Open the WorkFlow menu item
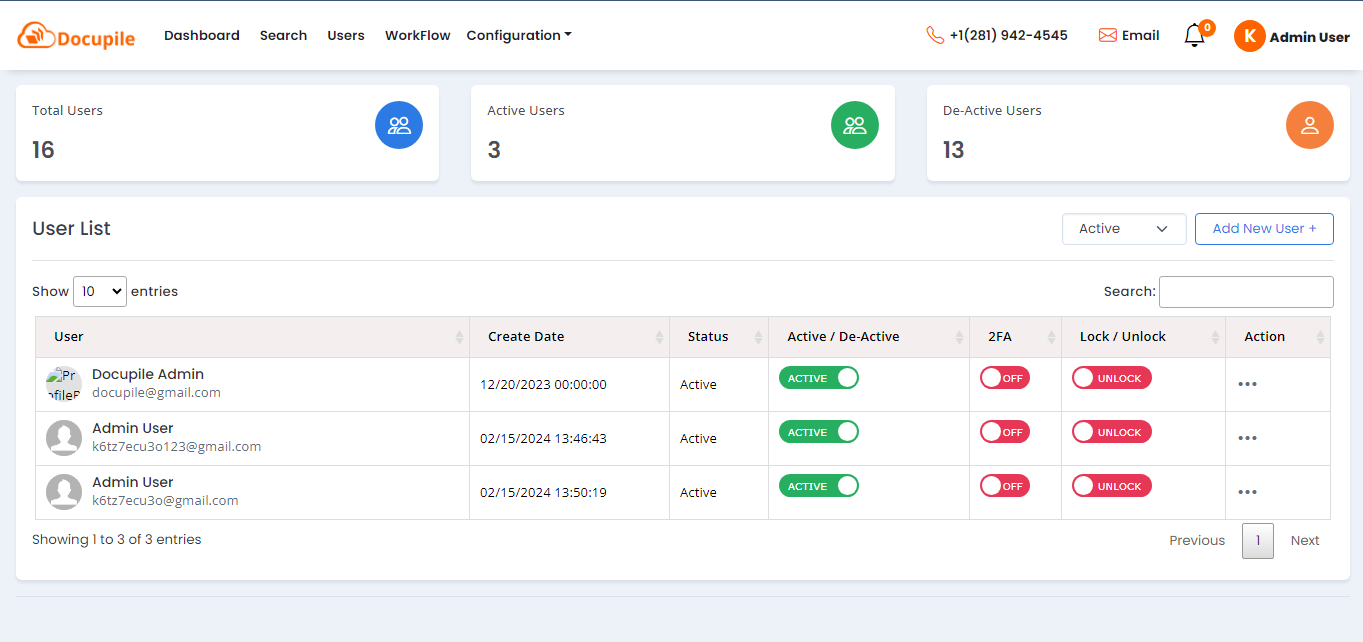 click(417, 35)
